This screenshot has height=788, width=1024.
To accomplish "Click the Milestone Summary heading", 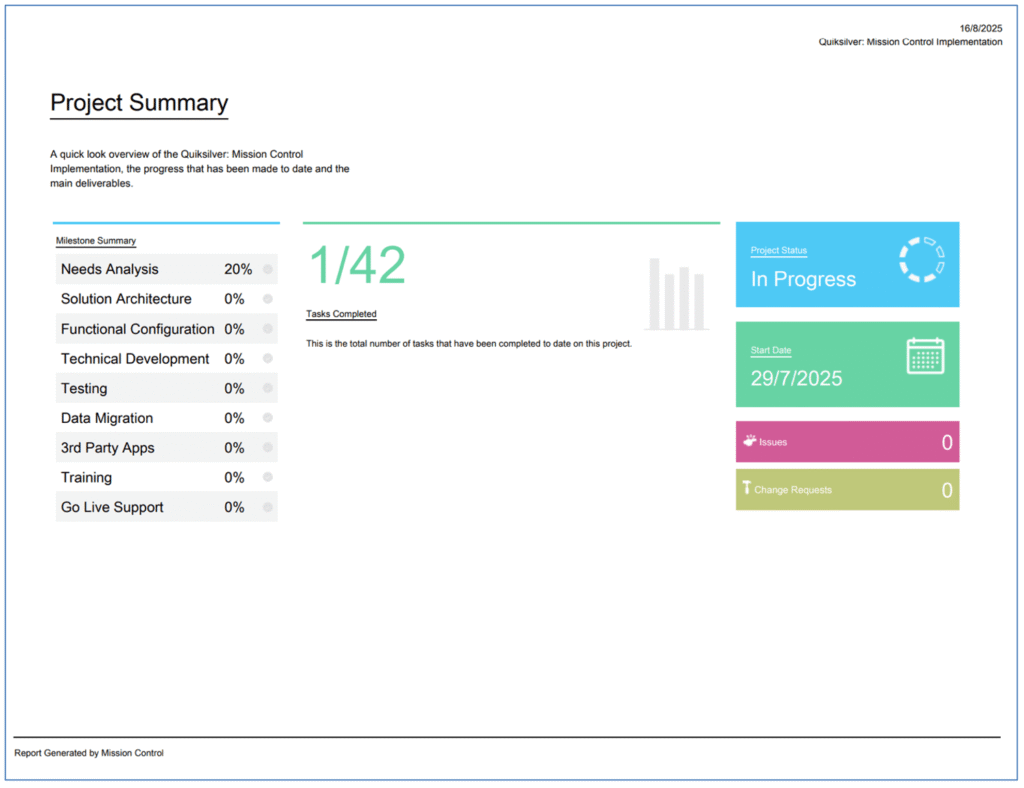I will point(96,241).
